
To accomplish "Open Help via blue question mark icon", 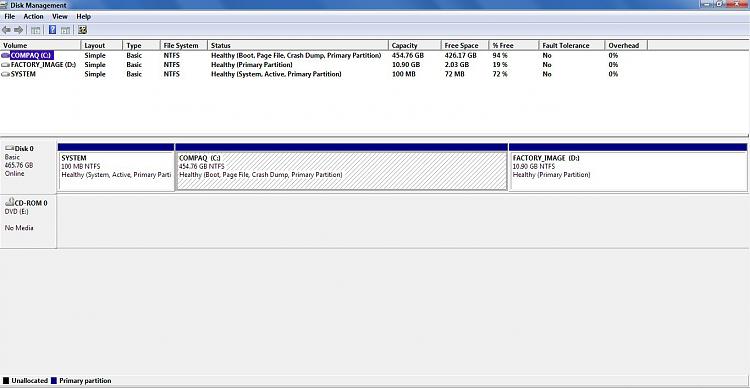I will coord(53,30).
